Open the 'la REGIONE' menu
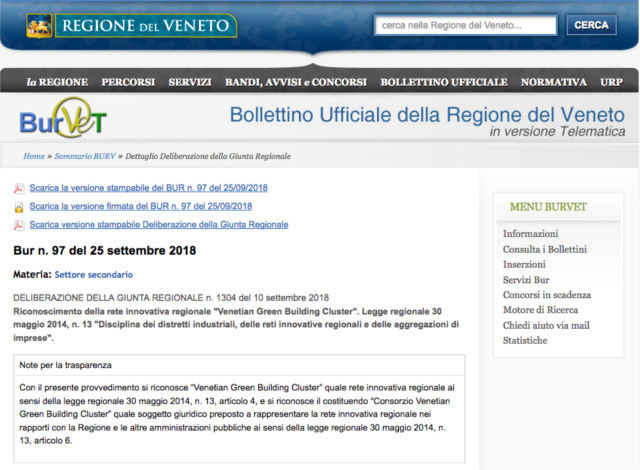 coord(57,82)
